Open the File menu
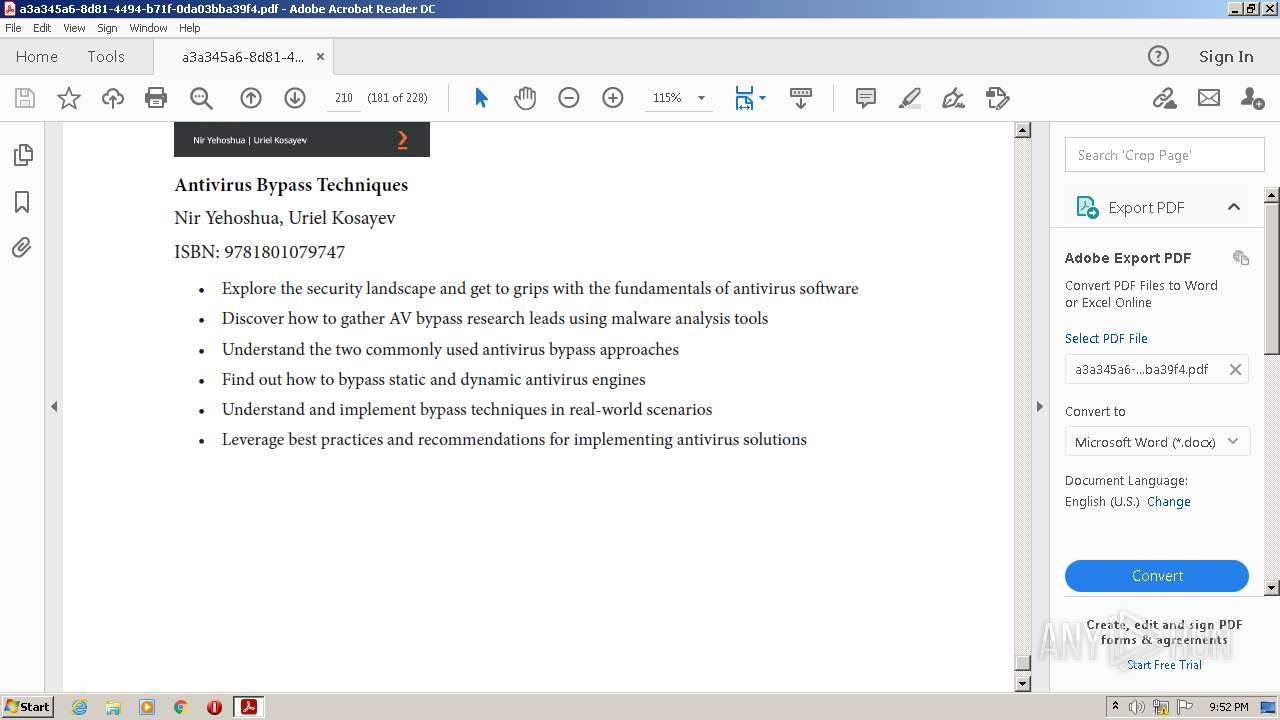 (x=13, y=28)
